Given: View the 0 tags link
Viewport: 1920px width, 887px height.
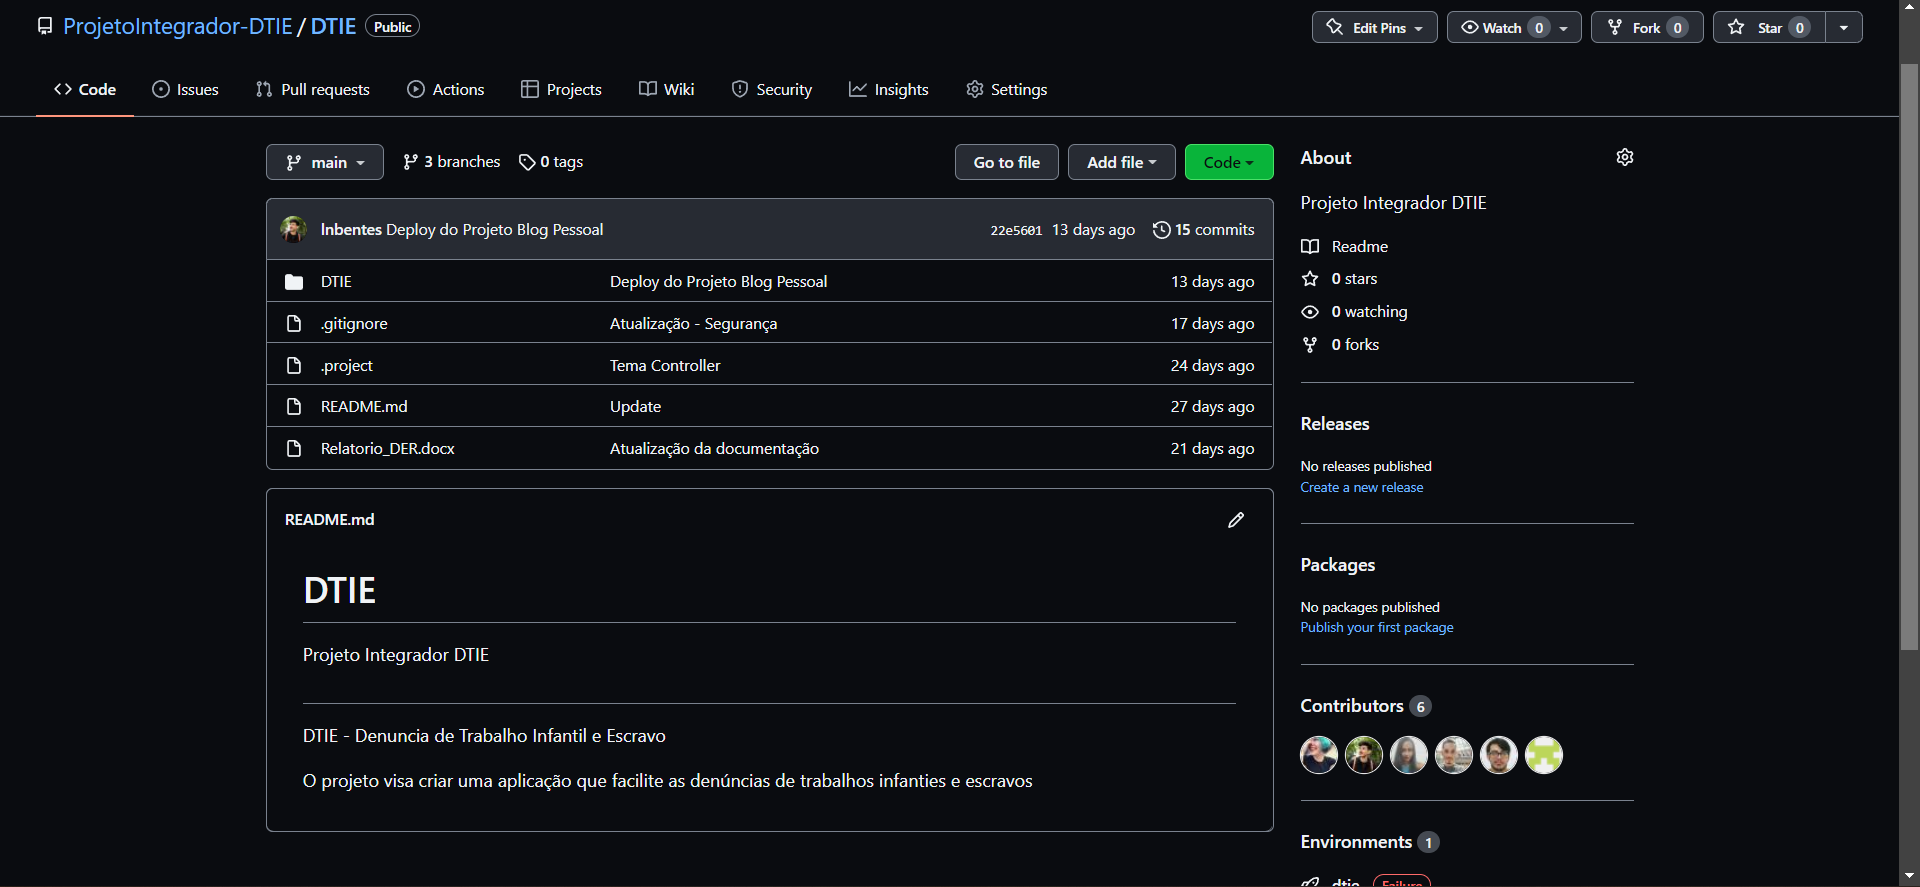Looking at the screenshot, I should [551, 162].
